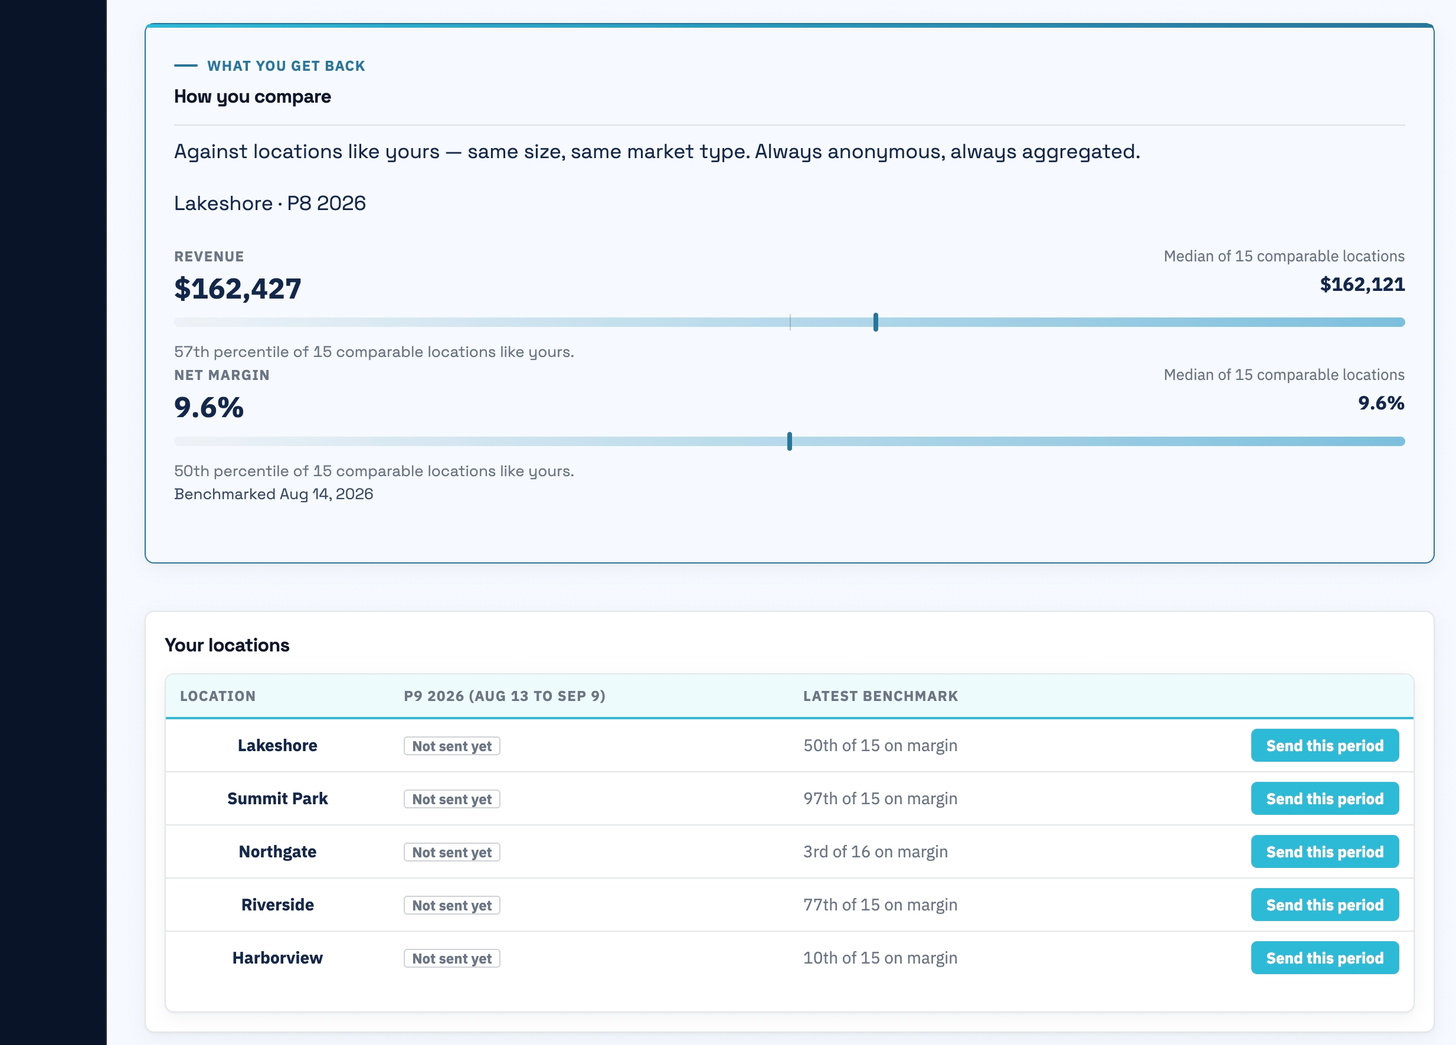The height and width of the screenshot is (1045, 1456).
Task: Click '10th of 15 on margin' benchmark
Action: [x=880, y=957]
